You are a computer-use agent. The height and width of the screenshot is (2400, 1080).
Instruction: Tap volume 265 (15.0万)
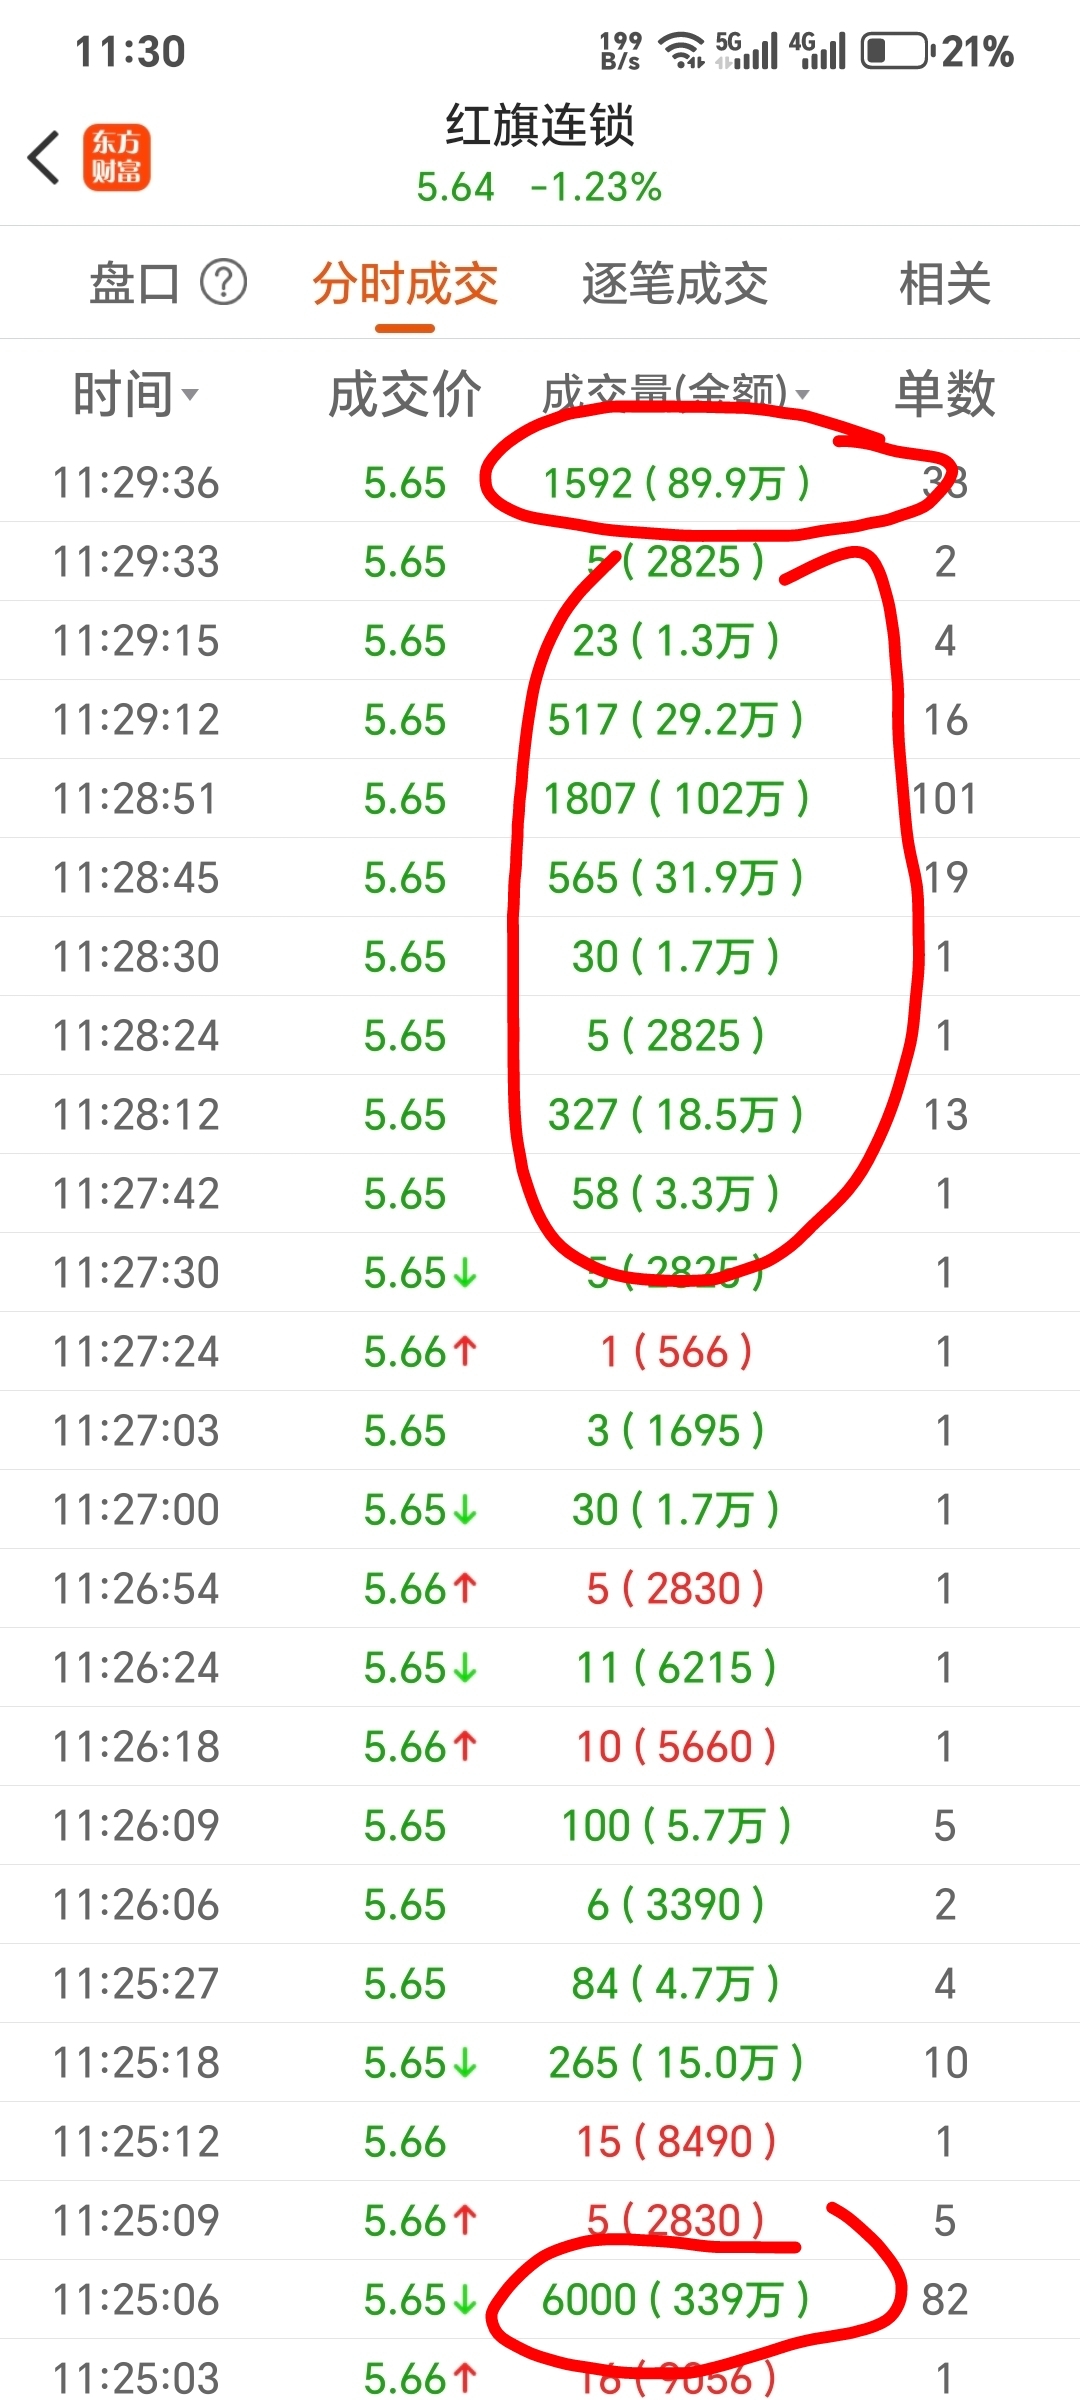click(676, 2063)
